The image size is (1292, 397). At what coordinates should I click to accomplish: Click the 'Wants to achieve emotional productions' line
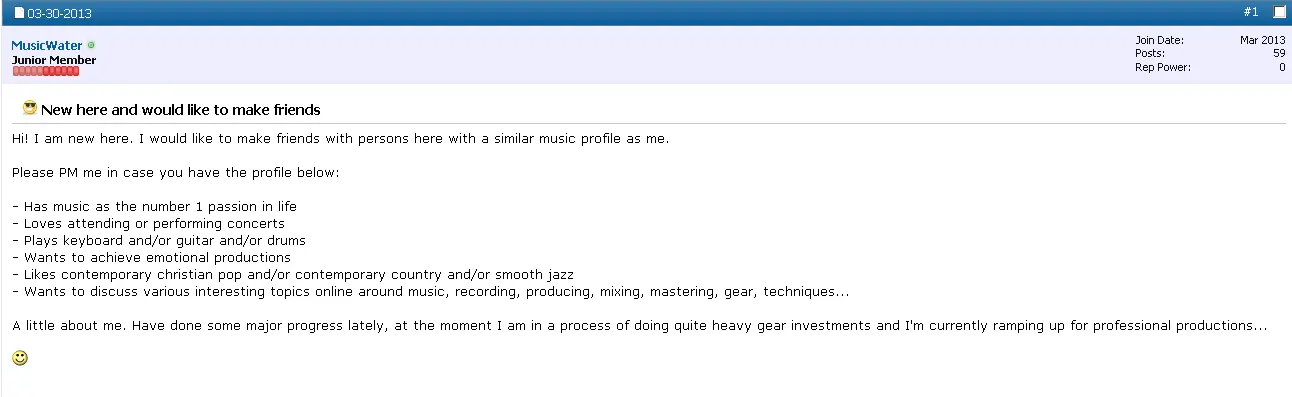click(x=152, y=258)
